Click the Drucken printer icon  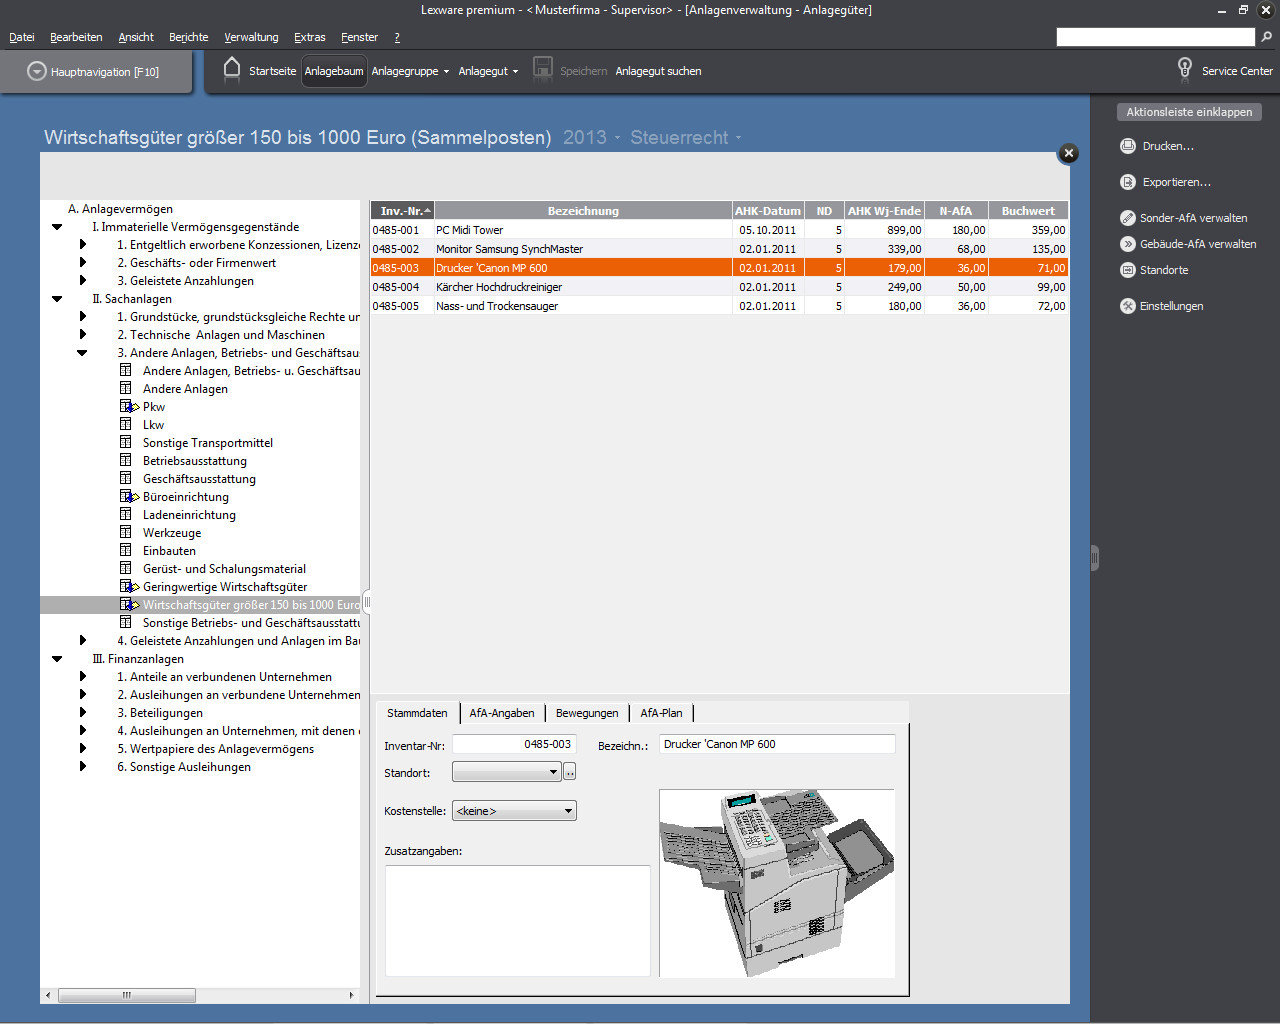1128,146
